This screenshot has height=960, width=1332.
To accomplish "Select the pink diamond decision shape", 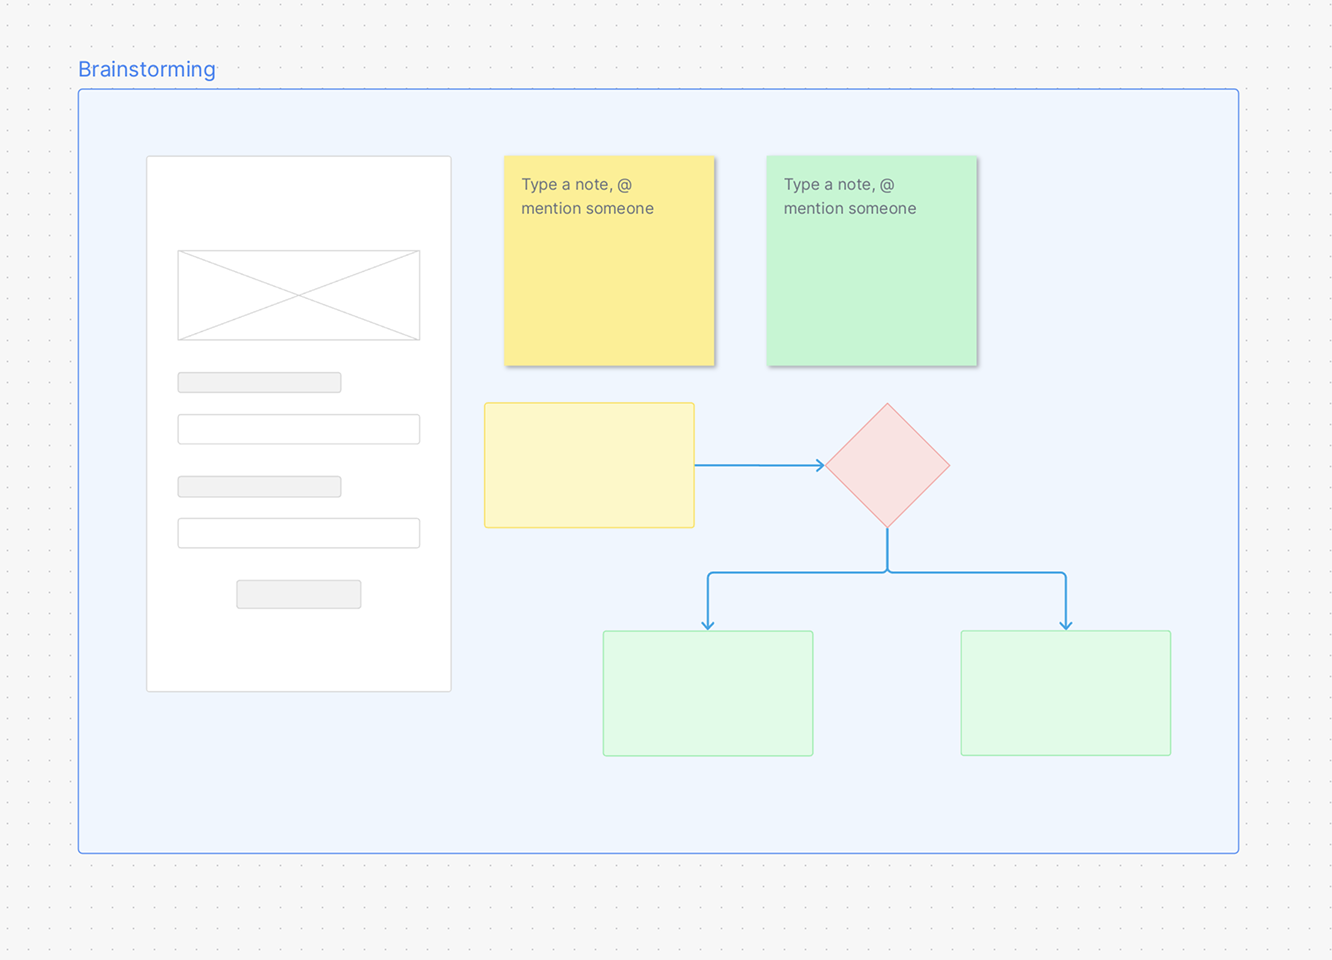I will click(x=887, y=465).
